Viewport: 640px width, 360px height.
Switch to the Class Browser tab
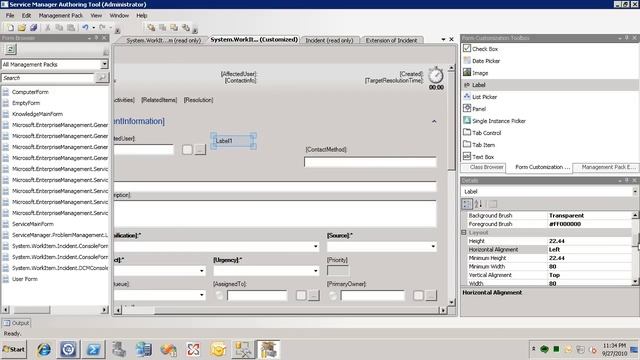click(x=485, y=167)
